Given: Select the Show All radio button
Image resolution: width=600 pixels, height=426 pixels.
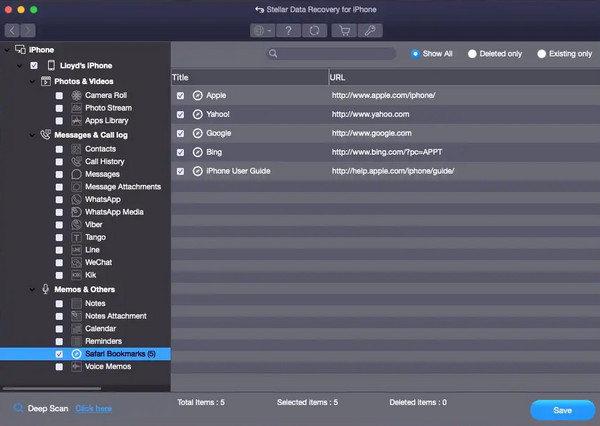Looking at the screenshot, I should click(x=415, y=54).
